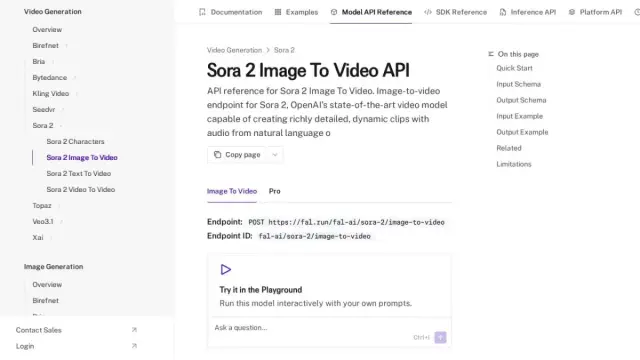Collapse the Sora 2 sidebar group

(x=61, y=125)
